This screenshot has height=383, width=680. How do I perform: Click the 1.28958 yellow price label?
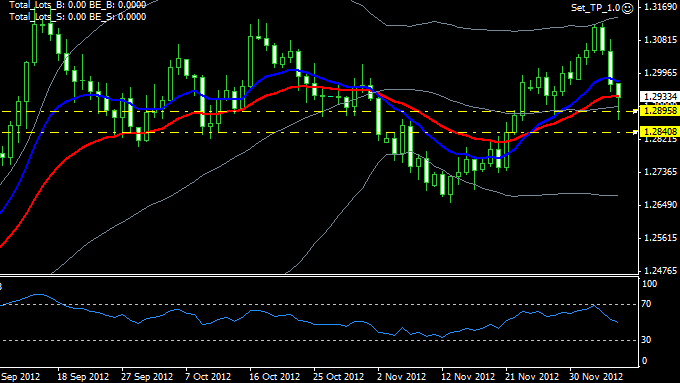tap(660, 111)
